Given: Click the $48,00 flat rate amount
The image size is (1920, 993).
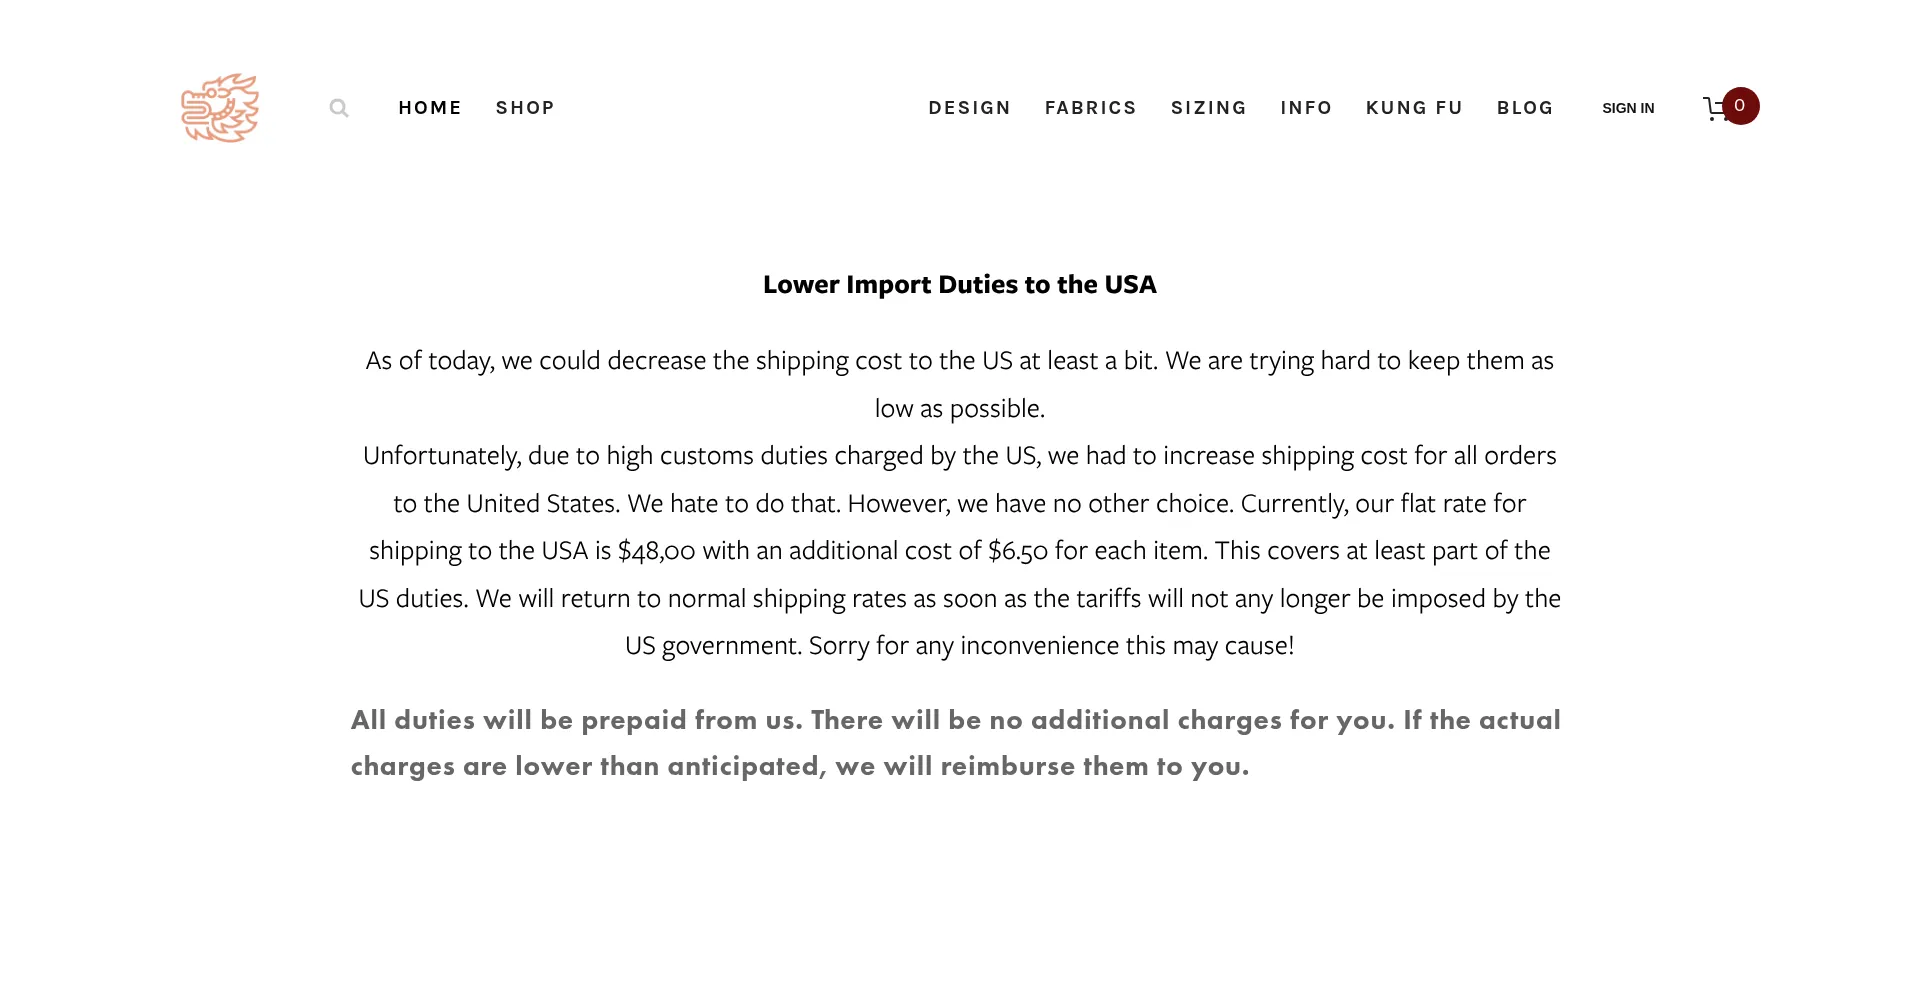Looking at the screenshot, I should (656, 551).
